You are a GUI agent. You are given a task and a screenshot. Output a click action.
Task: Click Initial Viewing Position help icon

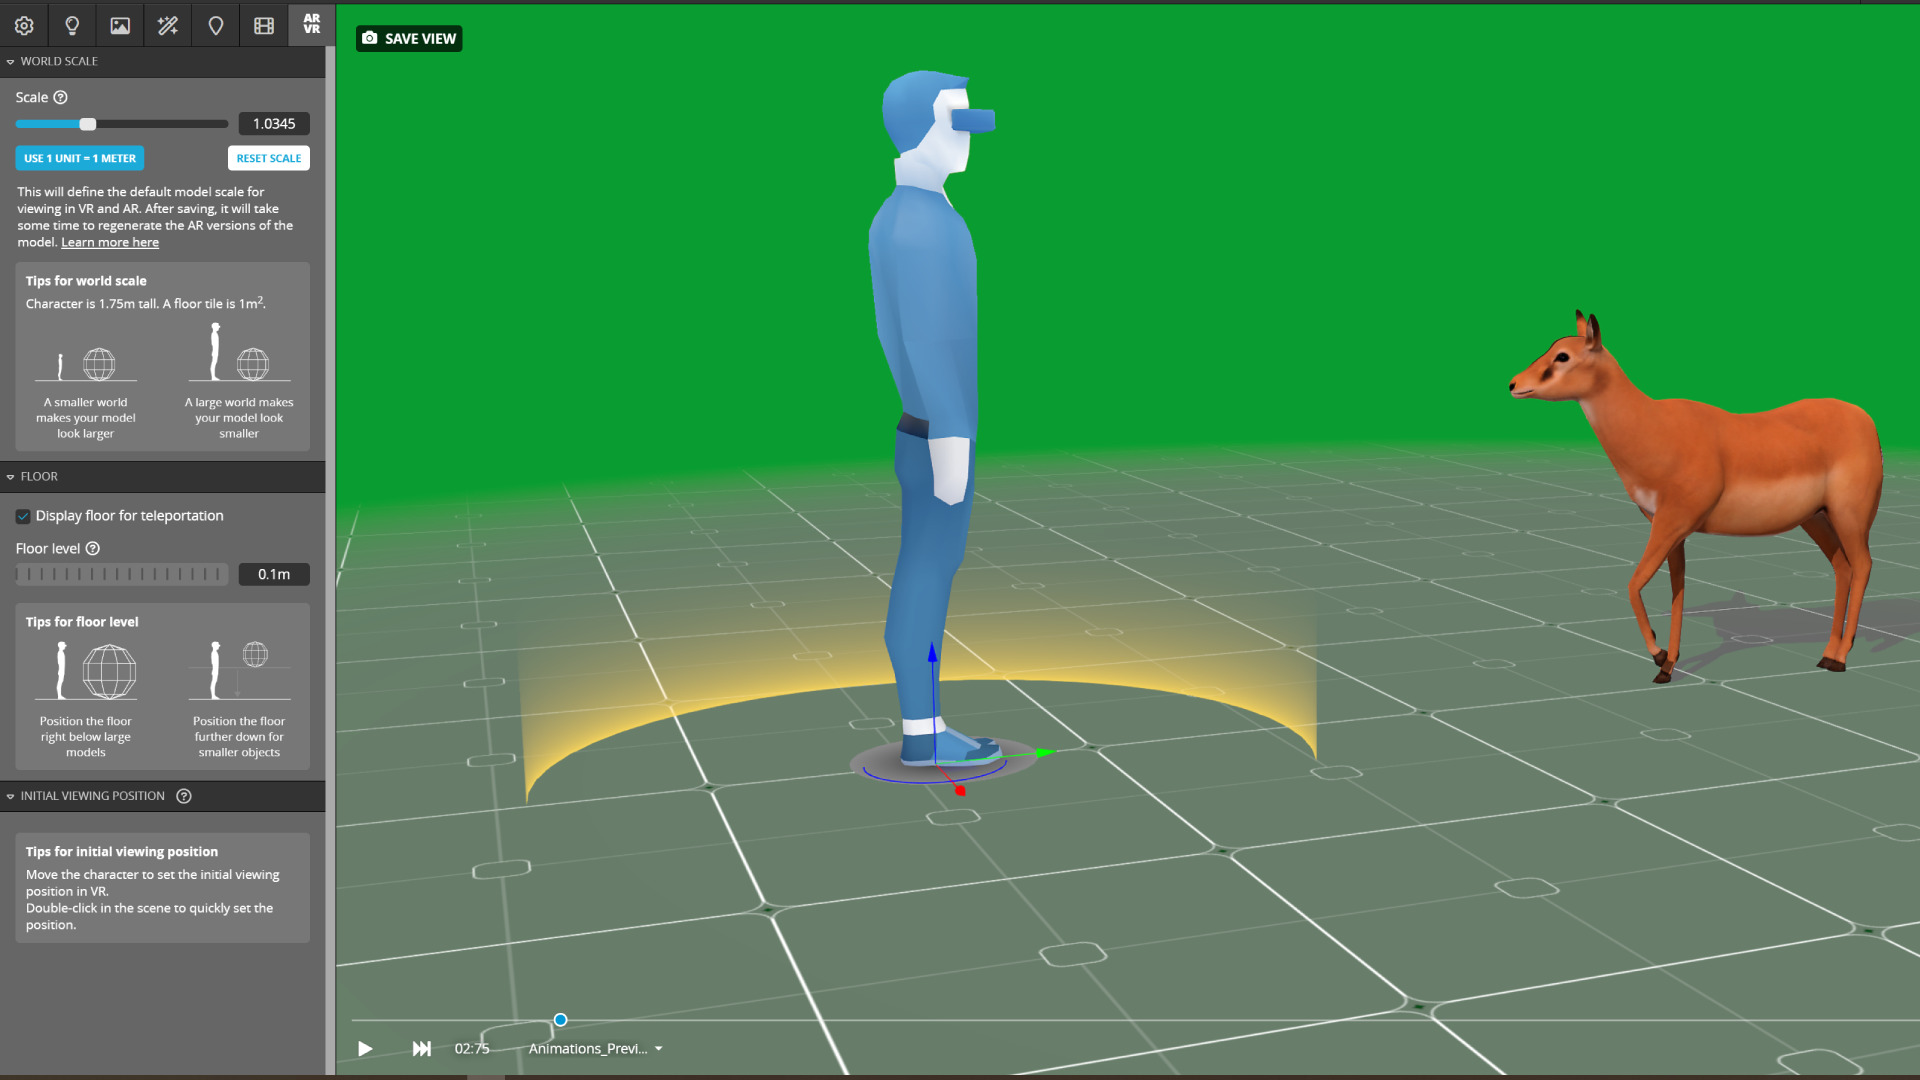184,796
